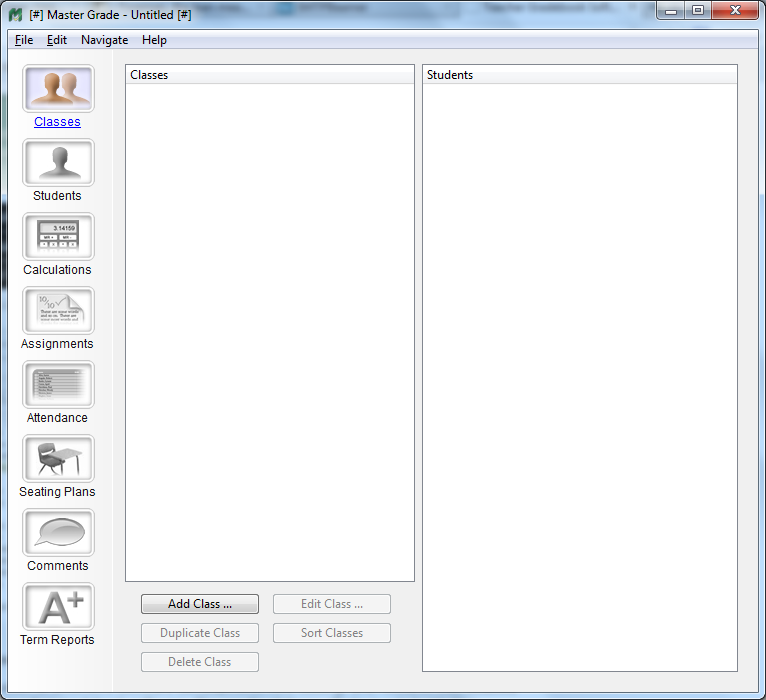Screen dimensions: 766x700
Task: Click the Classes list column header
Action: (270, 75)
